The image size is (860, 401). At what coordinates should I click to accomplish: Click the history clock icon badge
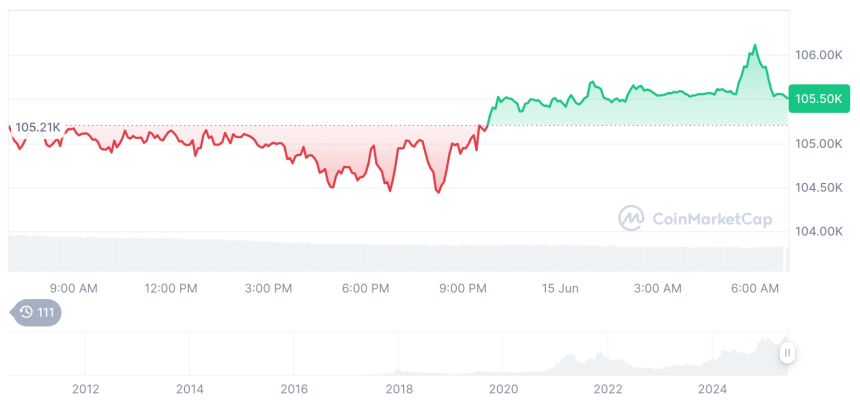(36, 313)
